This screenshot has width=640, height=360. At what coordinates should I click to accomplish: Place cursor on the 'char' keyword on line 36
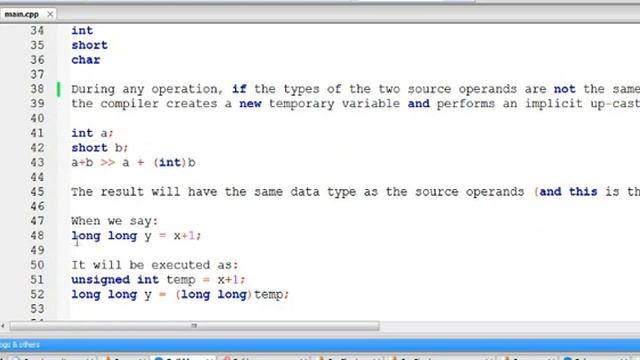(x=86, y=60)
